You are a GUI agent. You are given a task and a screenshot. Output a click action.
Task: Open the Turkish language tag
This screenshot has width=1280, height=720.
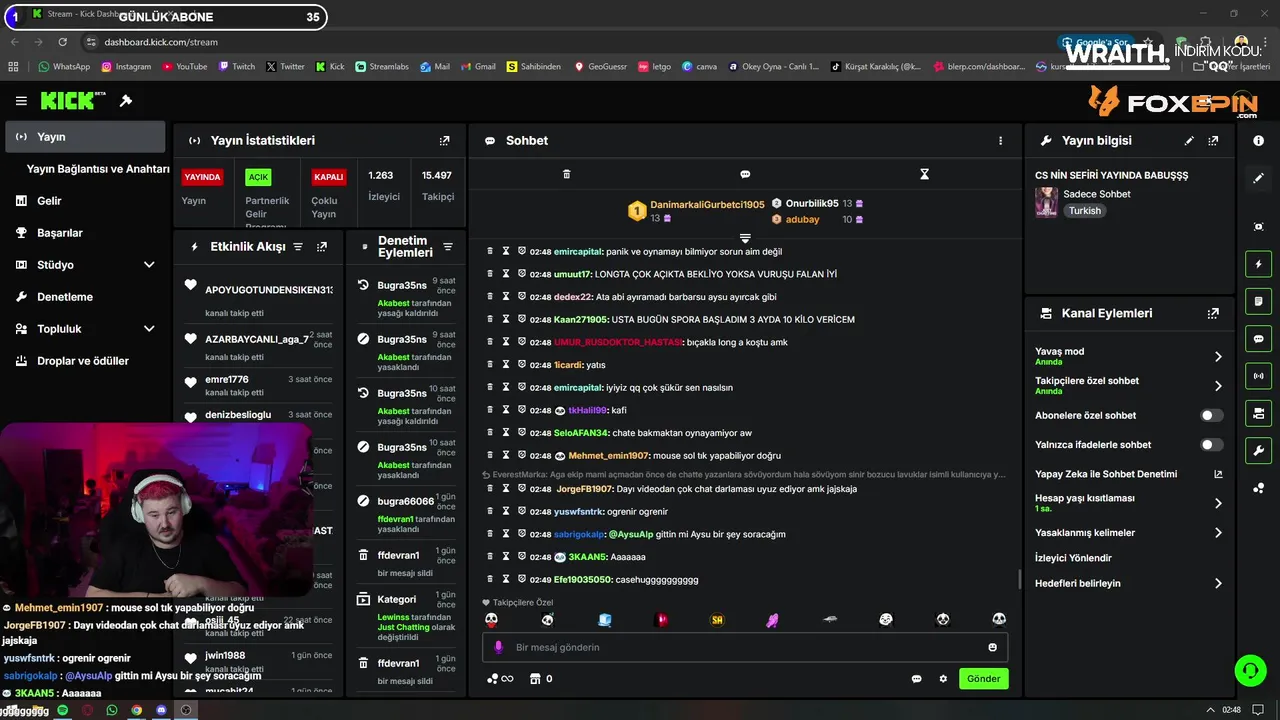[1084, 211]
